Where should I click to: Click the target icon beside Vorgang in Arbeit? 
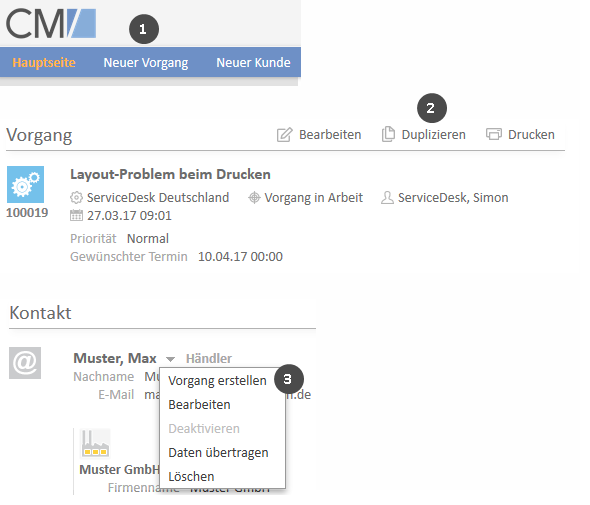pyautogui.click(x=254, y=198)
